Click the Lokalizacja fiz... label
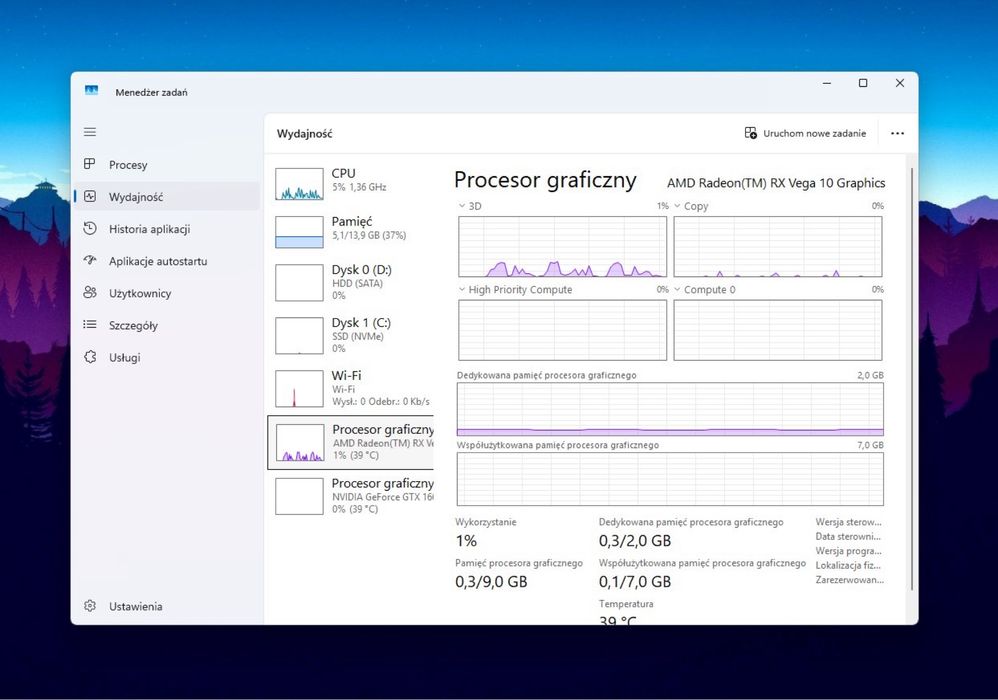Image resolution: width=998 pixels, height=700 pixels. [x=848, y=565]
